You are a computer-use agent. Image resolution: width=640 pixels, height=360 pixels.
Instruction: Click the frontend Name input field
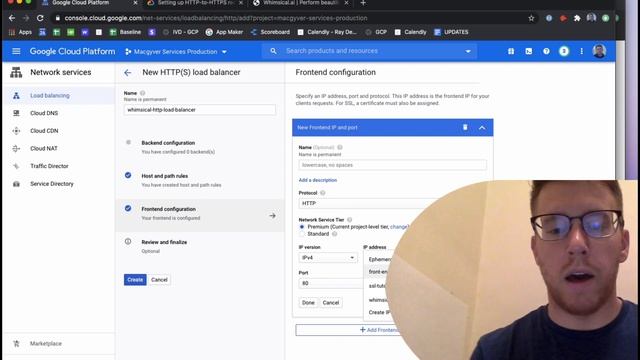click(x=392, y=165)
